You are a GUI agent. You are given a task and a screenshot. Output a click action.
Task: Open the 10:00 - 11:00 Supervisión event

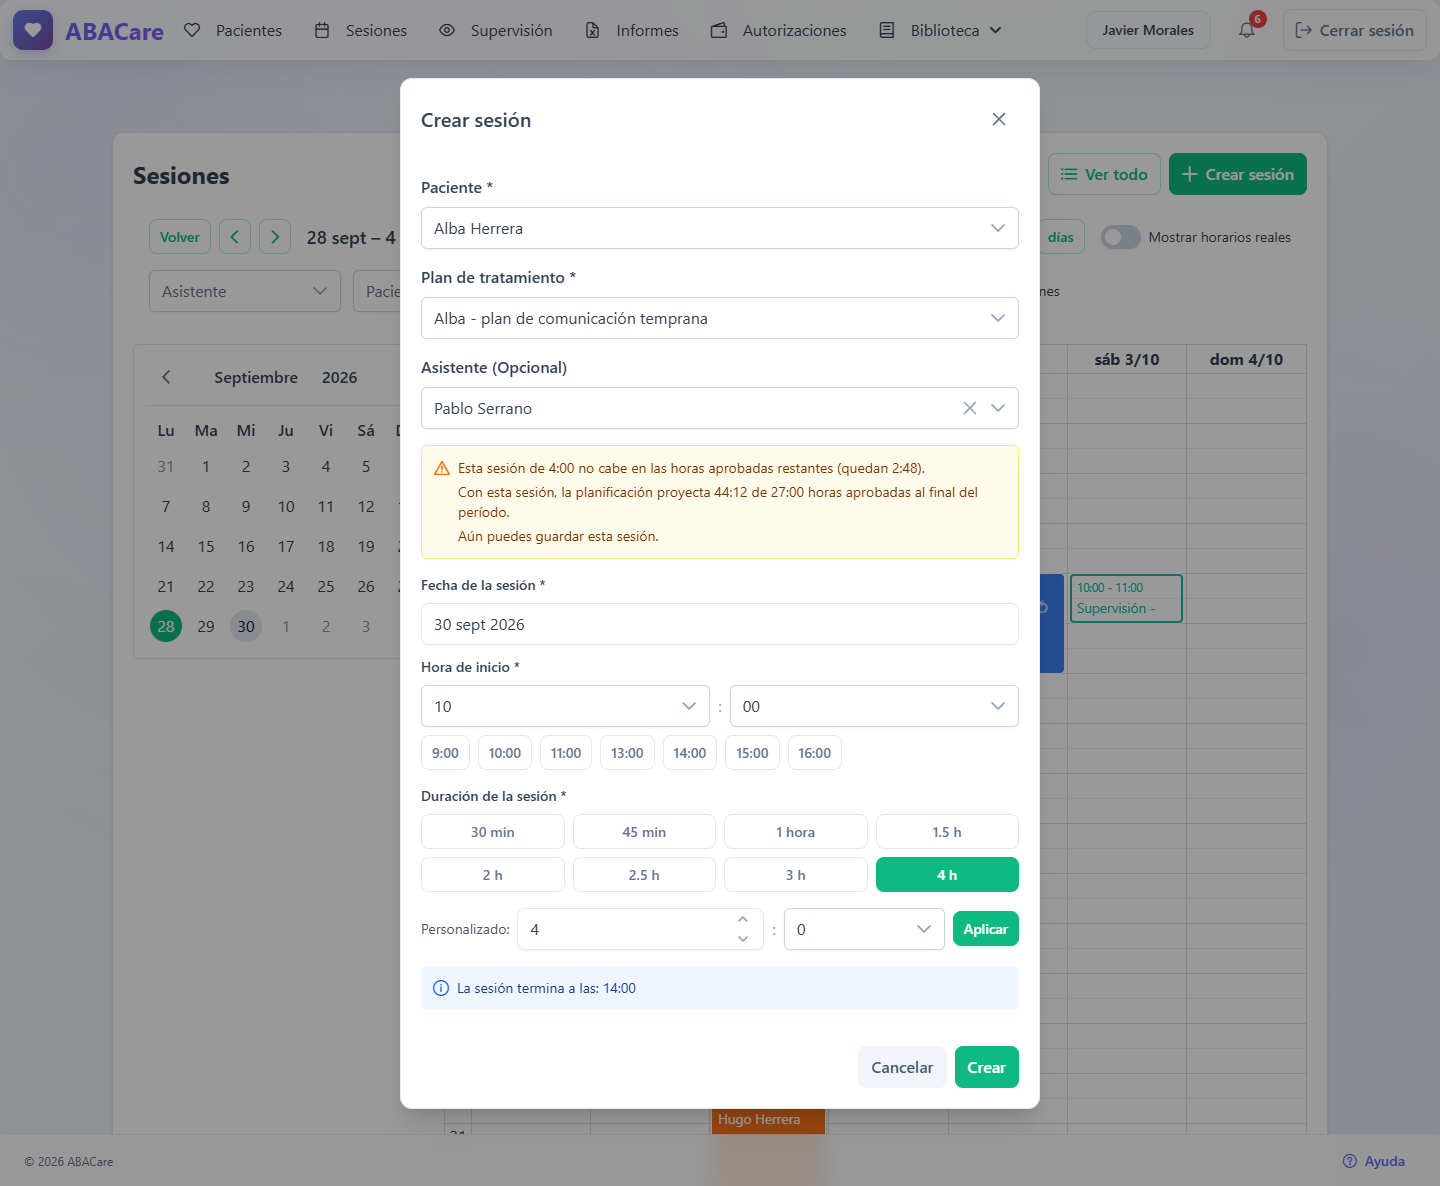[1126, 598]
